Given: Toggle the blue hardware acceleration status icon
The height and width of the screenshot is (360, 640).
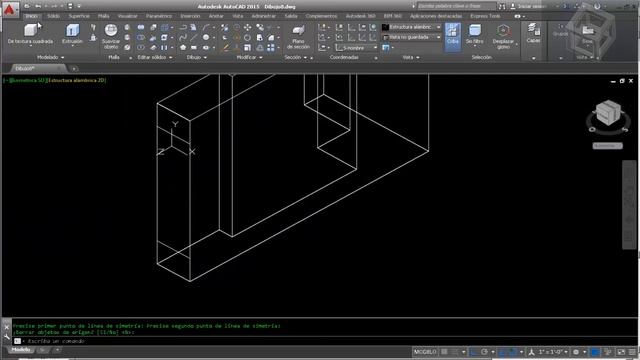Looking at the screenshot, I should 595,352.
